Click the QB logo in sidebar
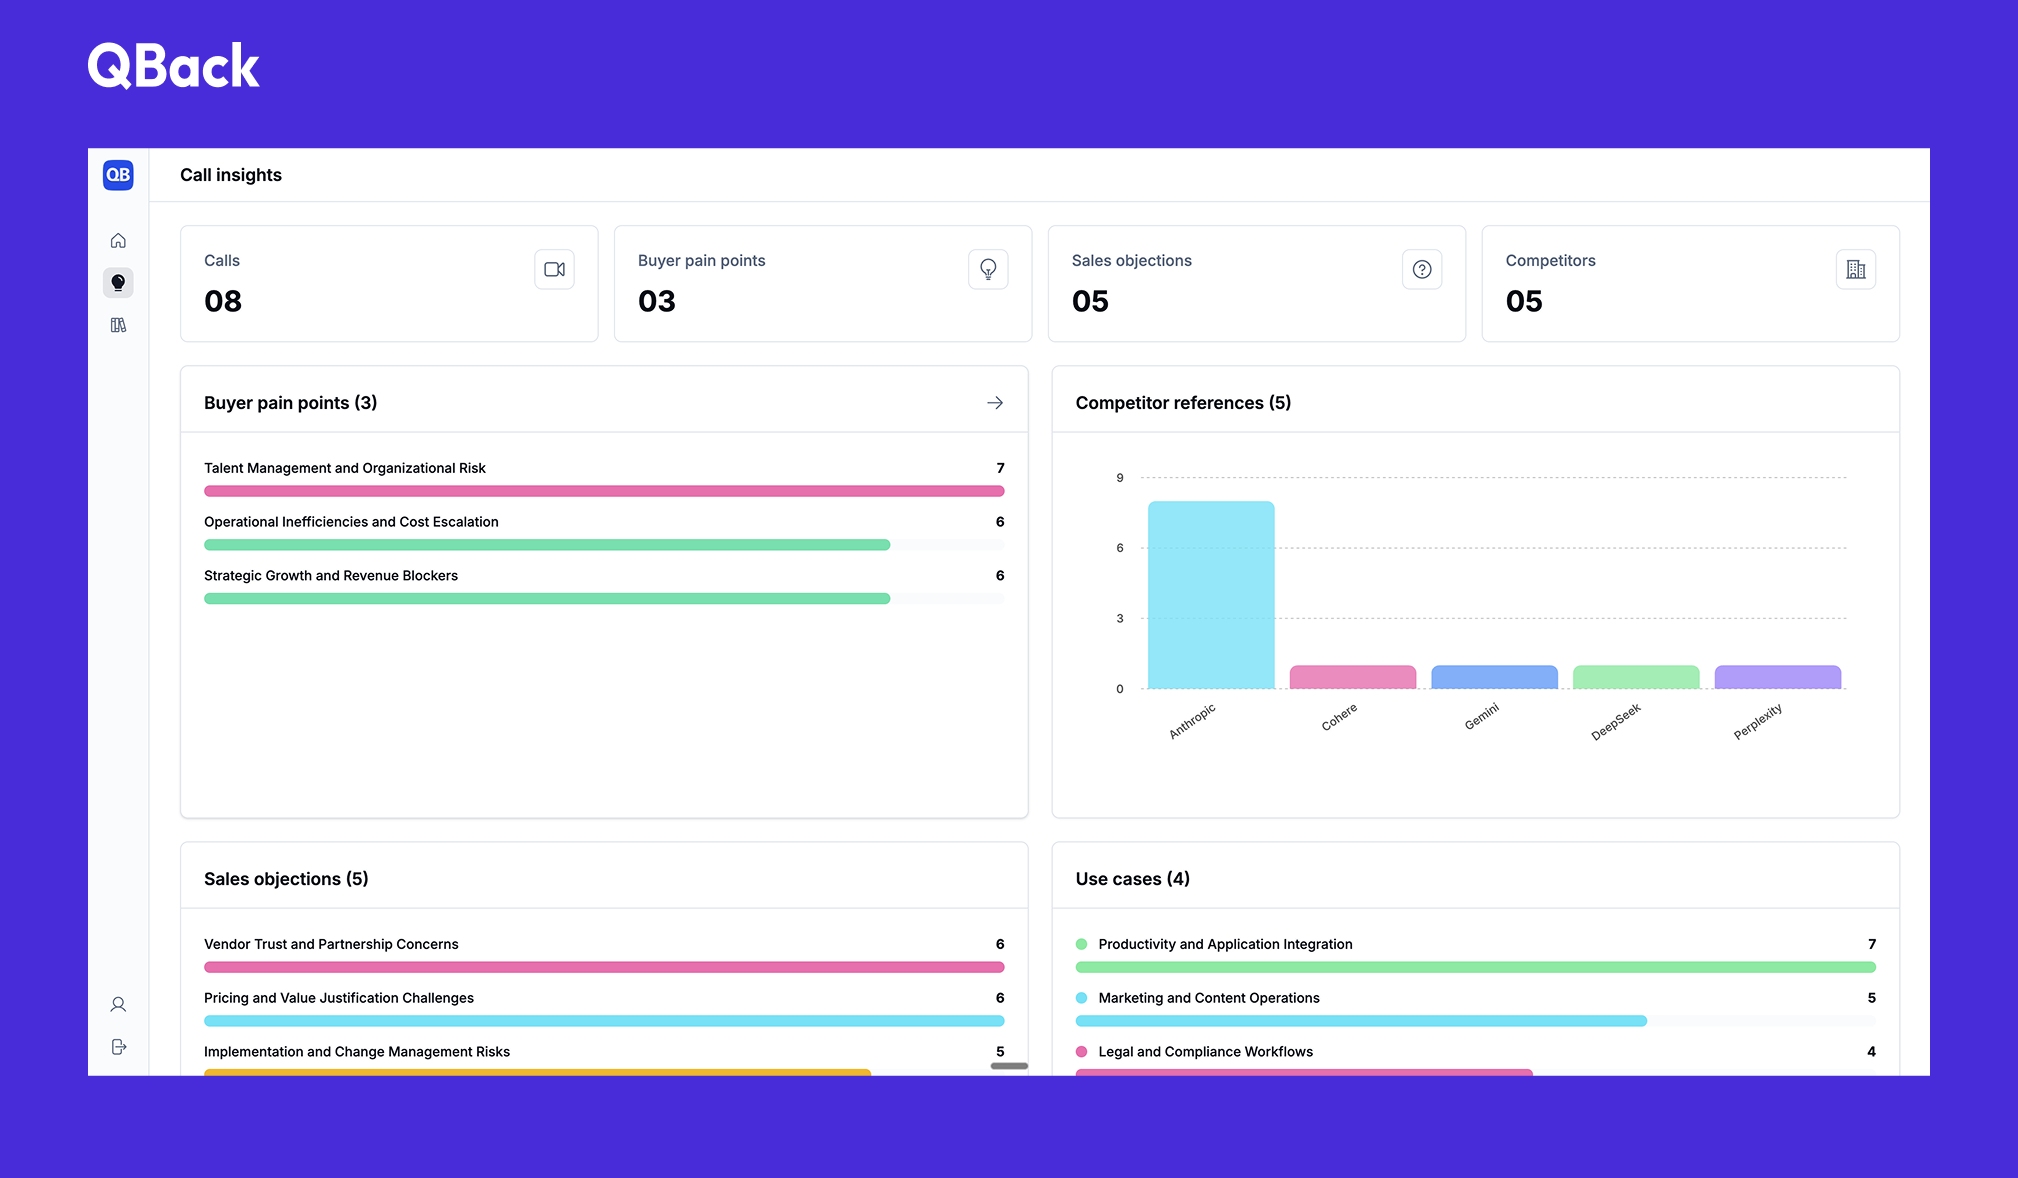 pyautogui.click(x=118, y=175)
